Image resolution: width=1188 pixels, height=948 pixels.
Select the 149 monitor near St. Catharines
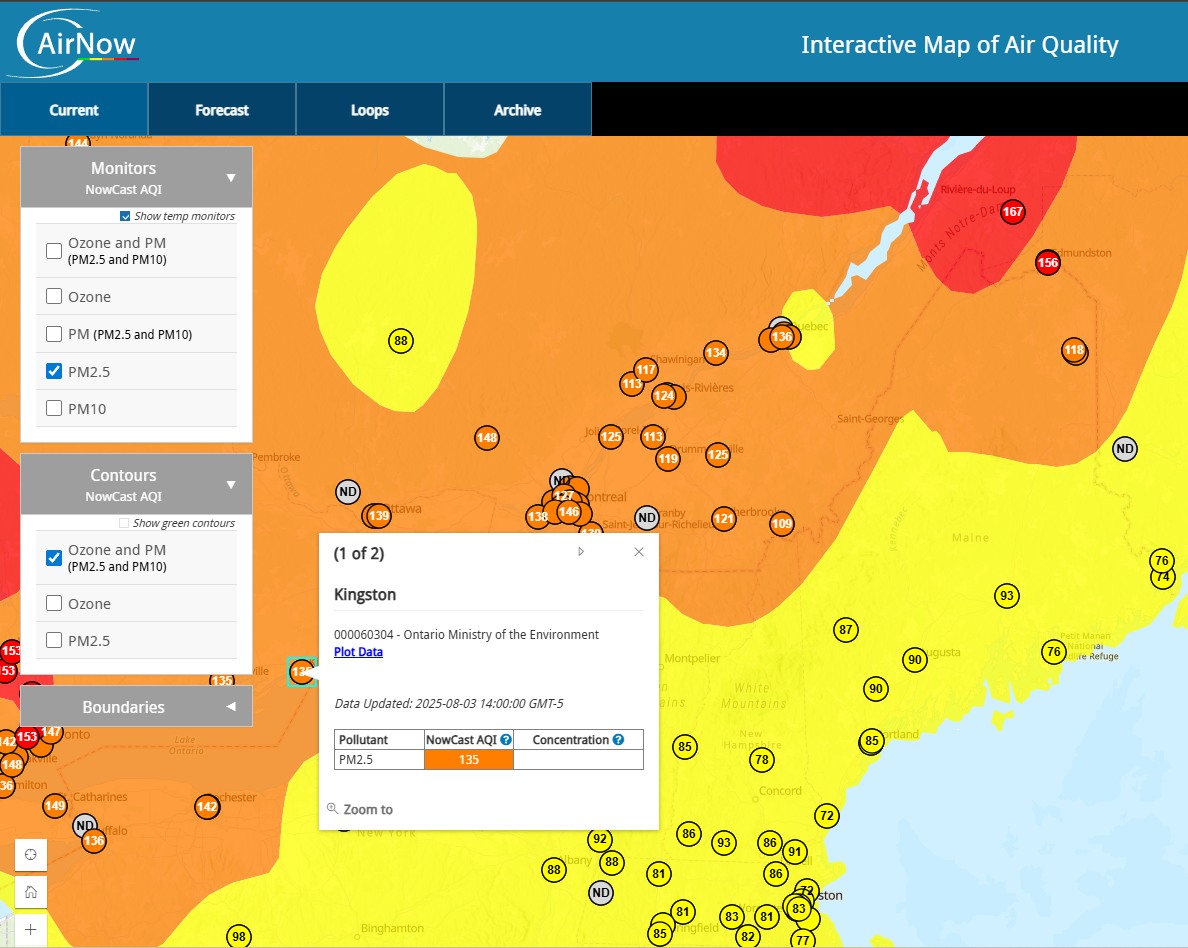tap(55, 806)
